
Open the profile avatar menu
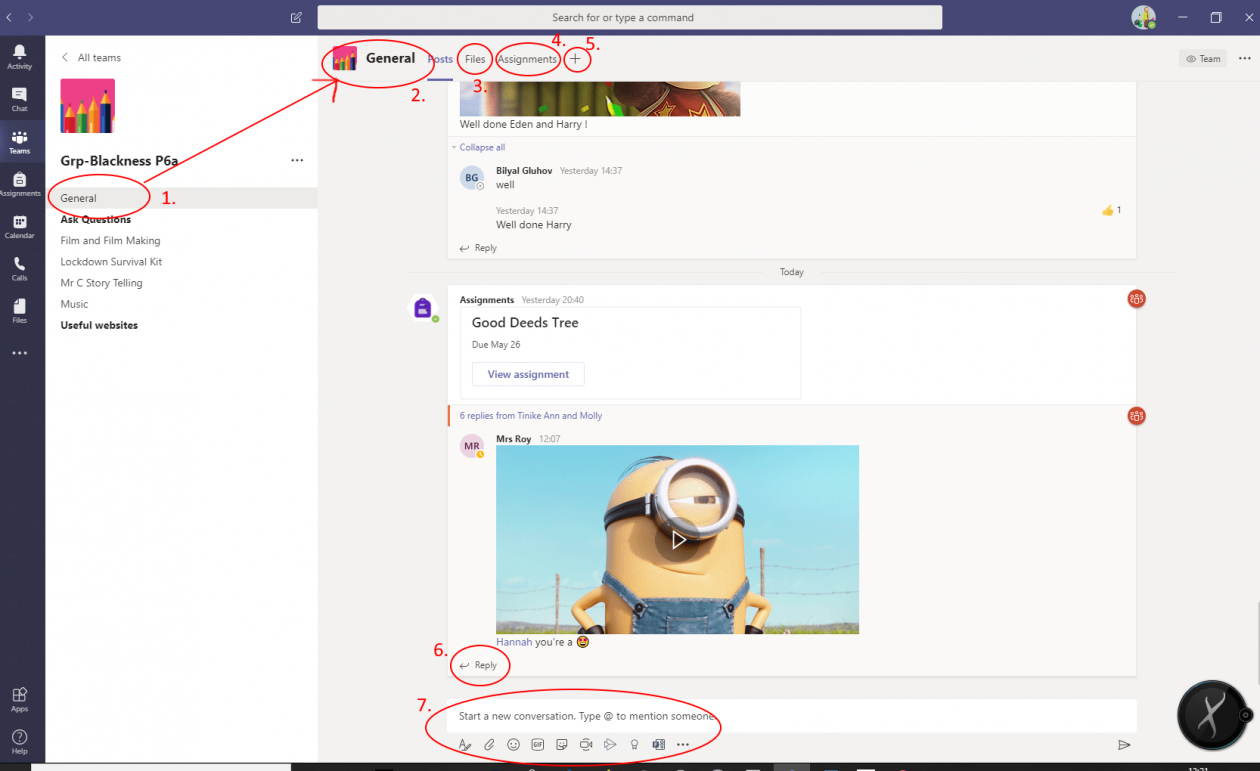tap(1143, 17)
